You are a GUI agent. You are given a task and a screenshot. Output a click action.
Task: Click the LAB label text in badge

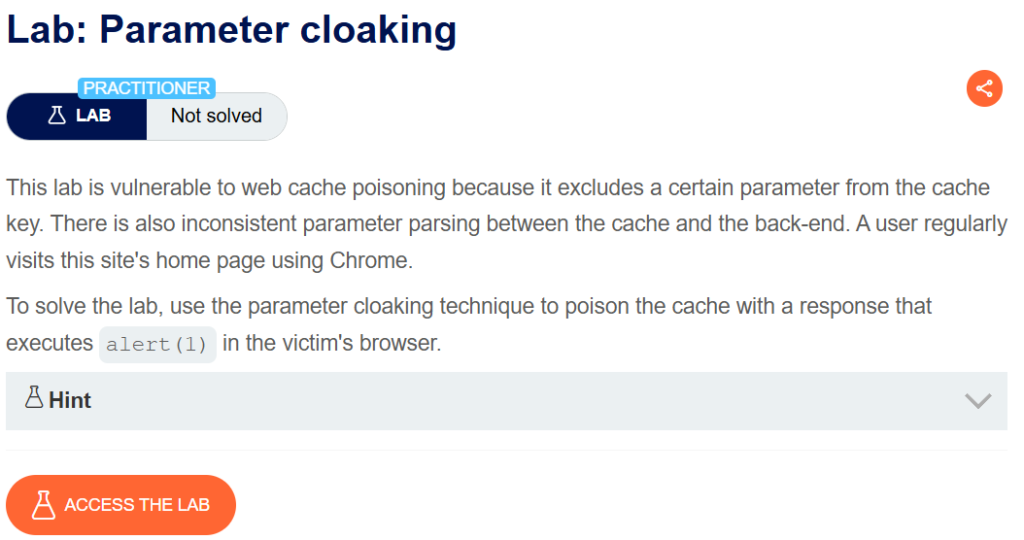(93, 116)
